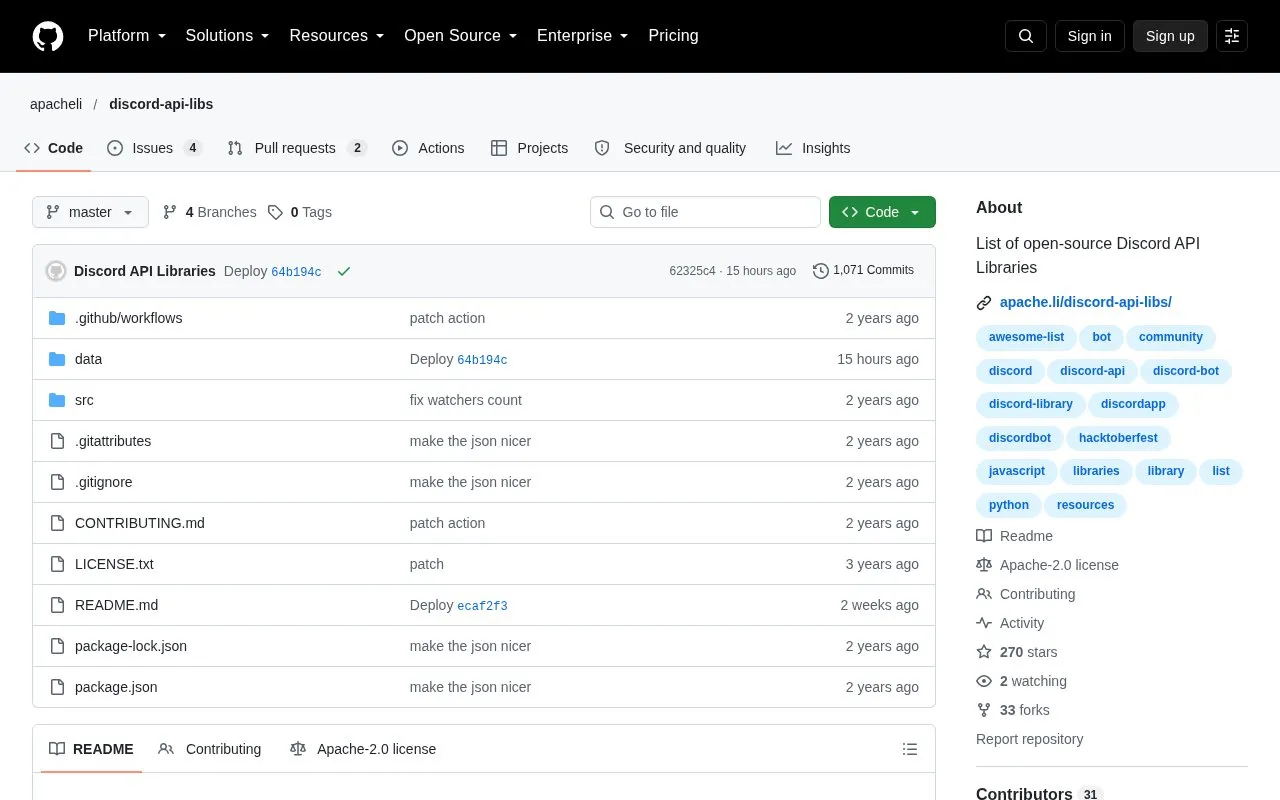Expand the Enterprise menu

583,36
